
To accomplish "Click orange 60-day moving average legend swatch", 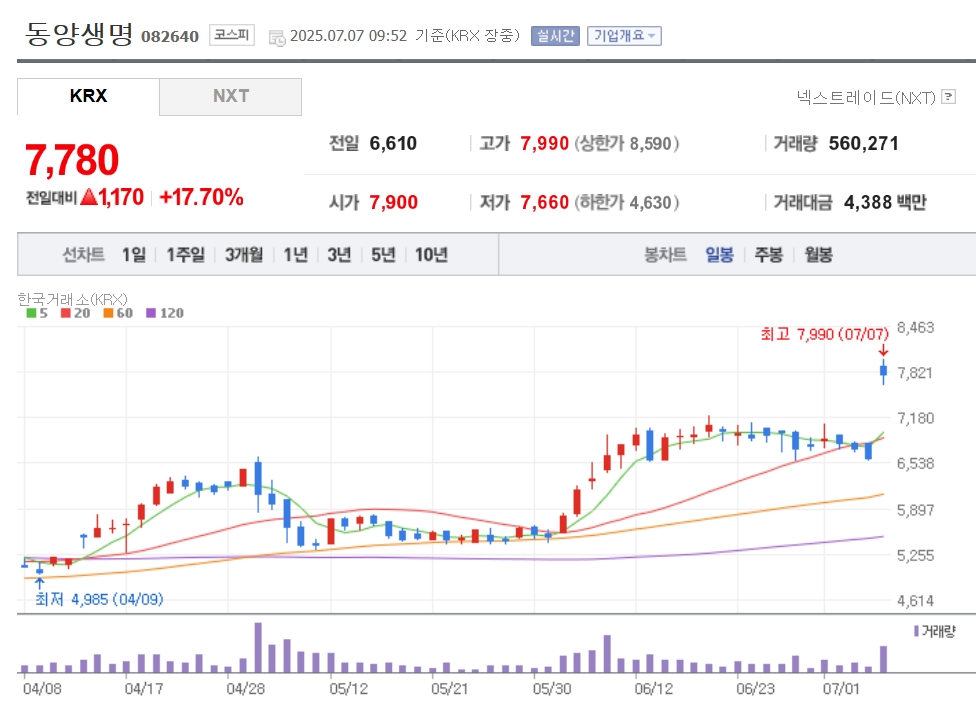I will [108, 313].
